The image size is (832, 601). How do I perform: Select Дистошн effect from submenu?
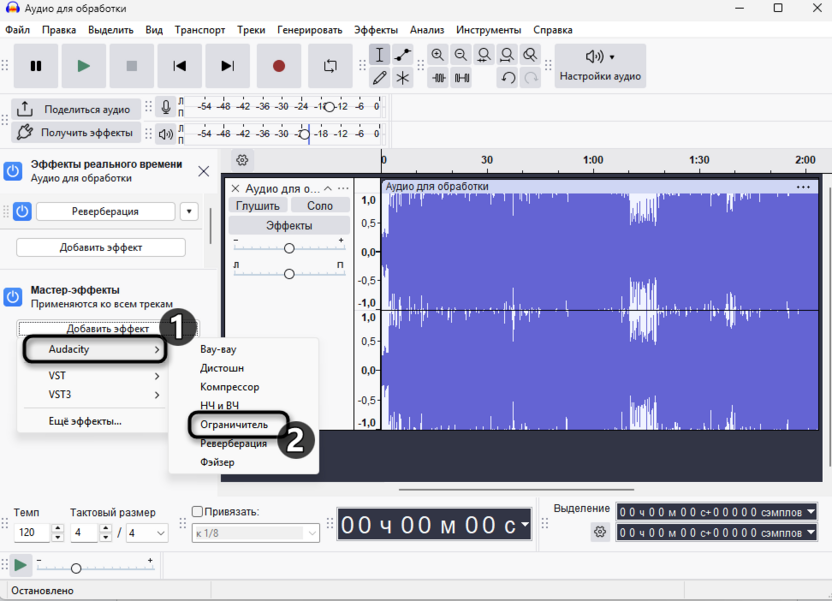[222, 368]
